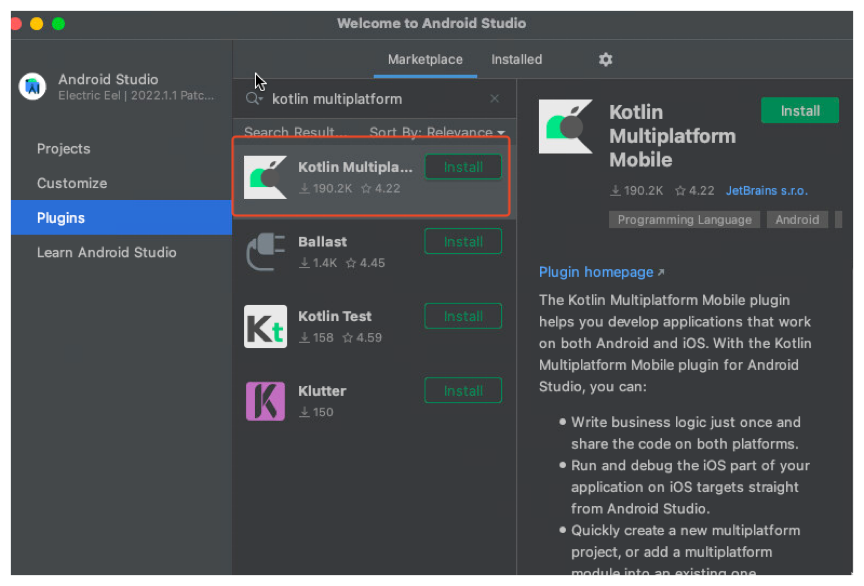Open the plugin settings gear icon

(x=605, y=59)
